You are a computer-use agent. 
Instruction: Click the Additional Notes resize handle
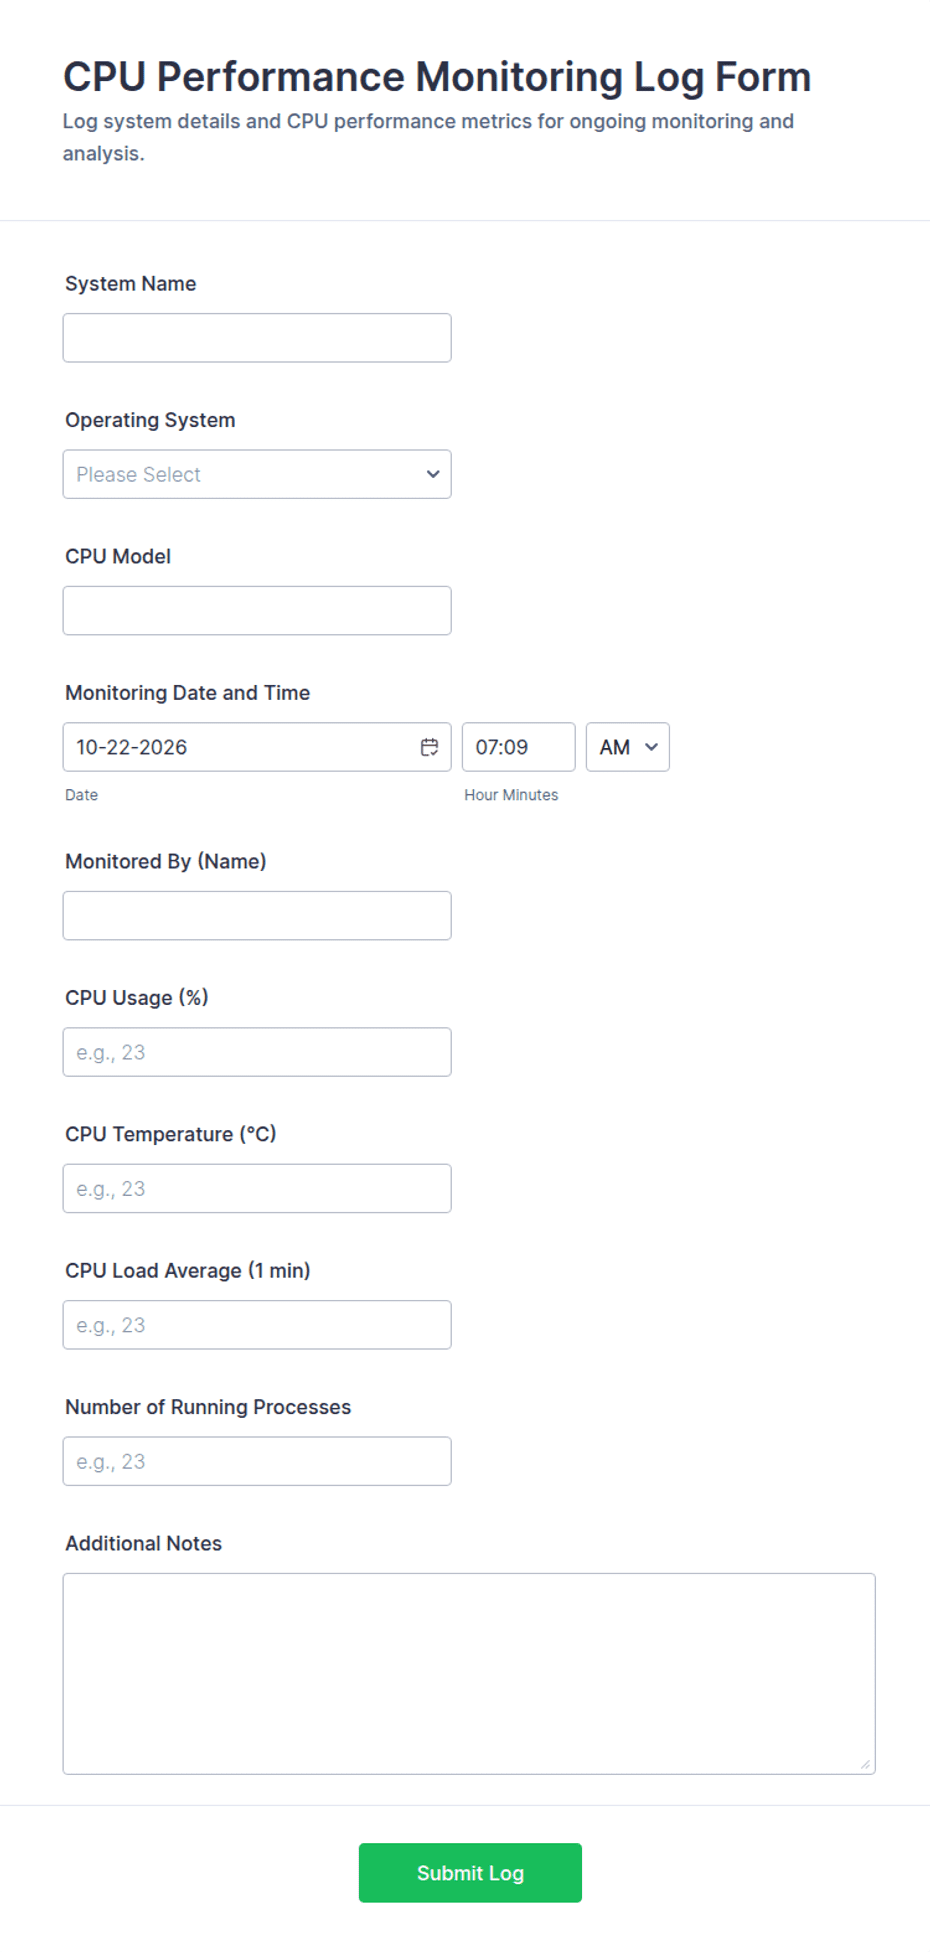pos(865,1764)
